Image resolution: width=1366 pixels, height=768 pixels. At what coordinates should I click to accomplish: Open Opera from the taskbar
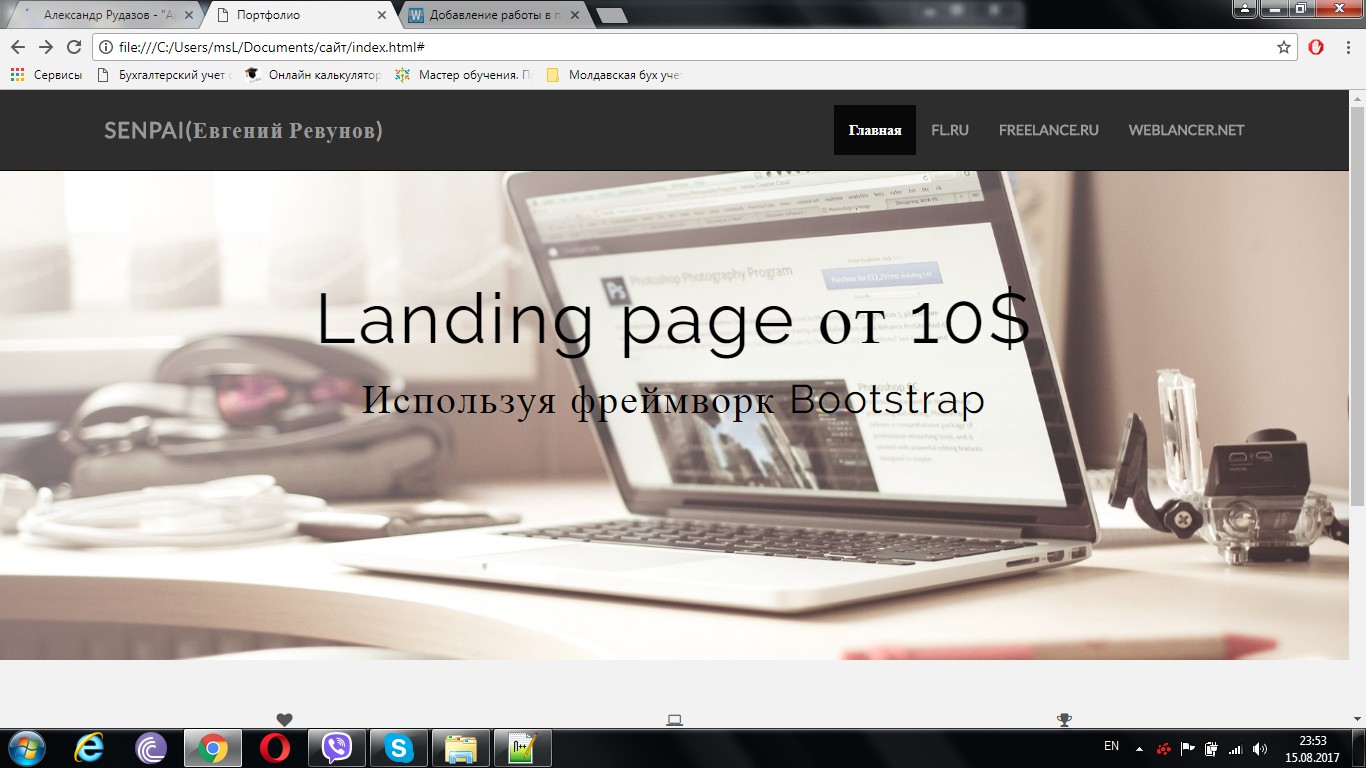[275, 748]
